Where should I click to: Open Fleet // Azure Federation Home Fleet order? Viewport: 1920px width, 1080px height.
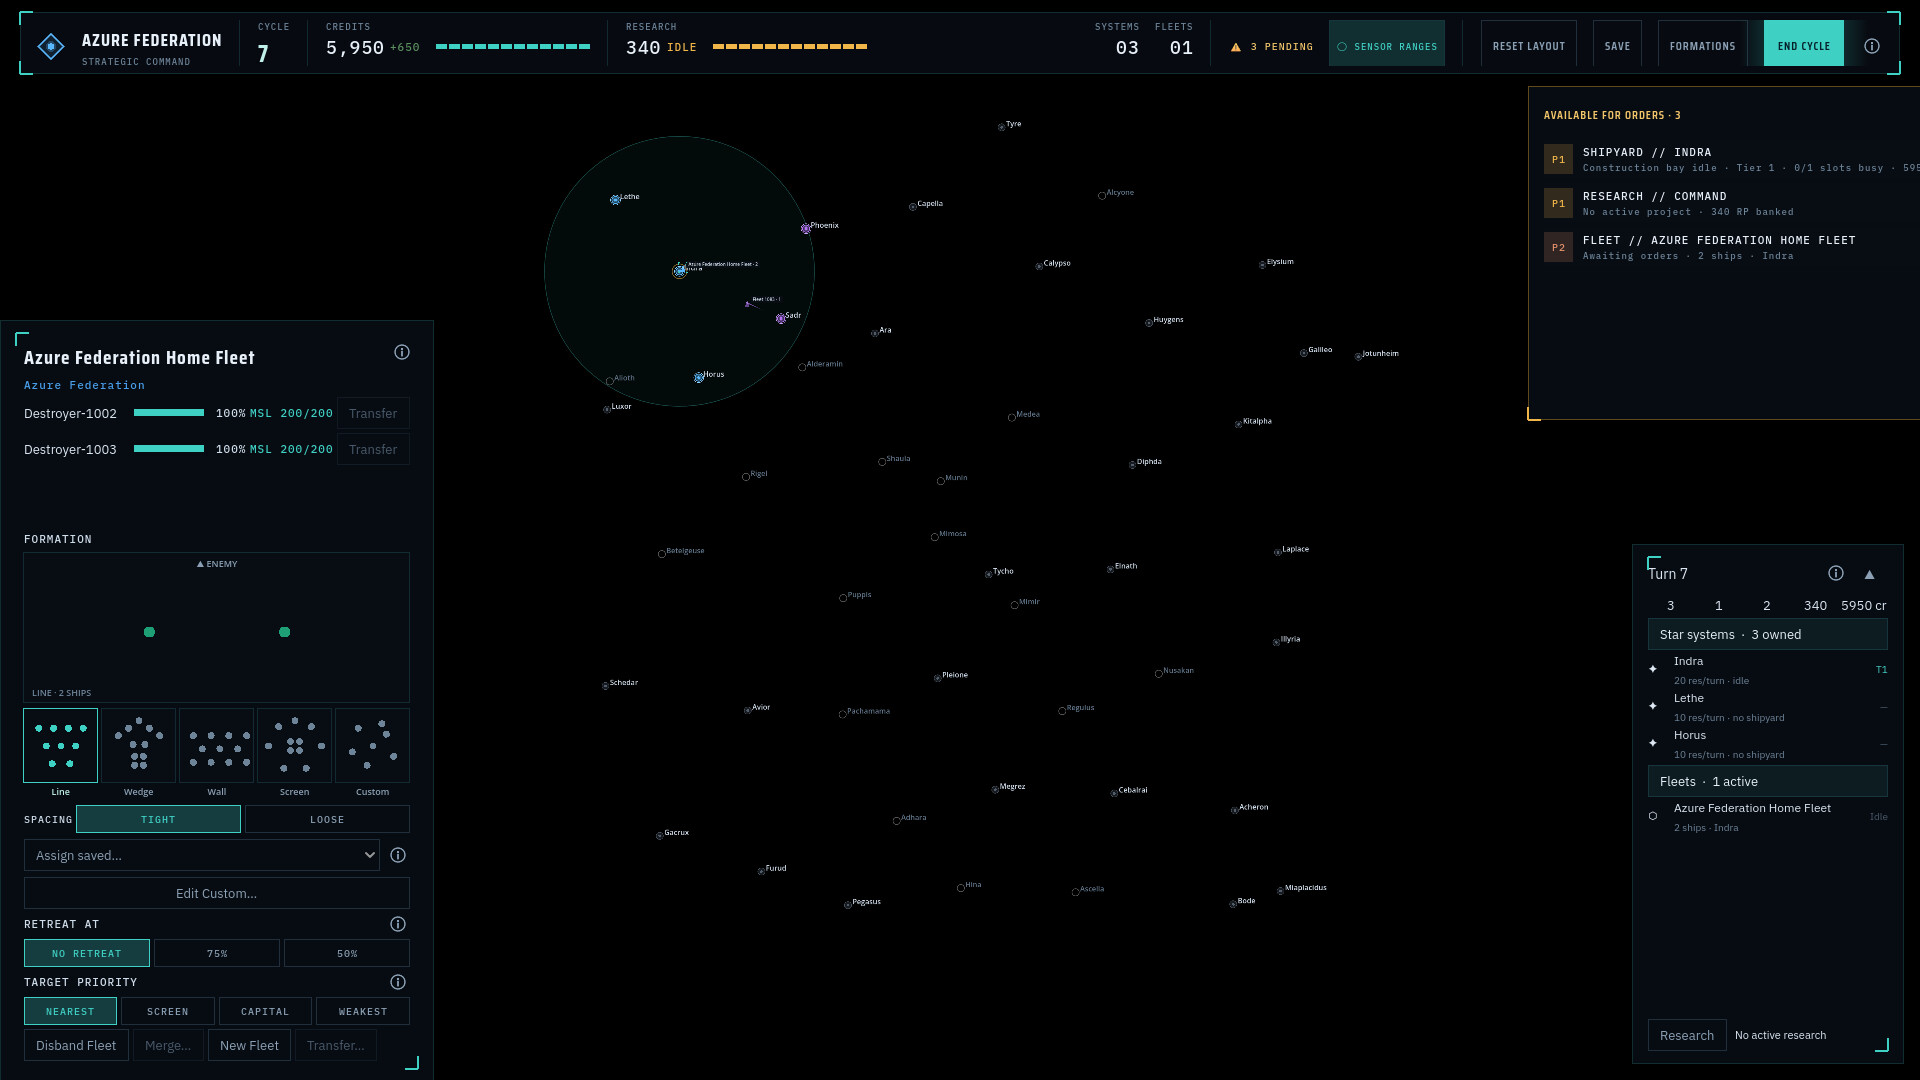[1731, 247]
